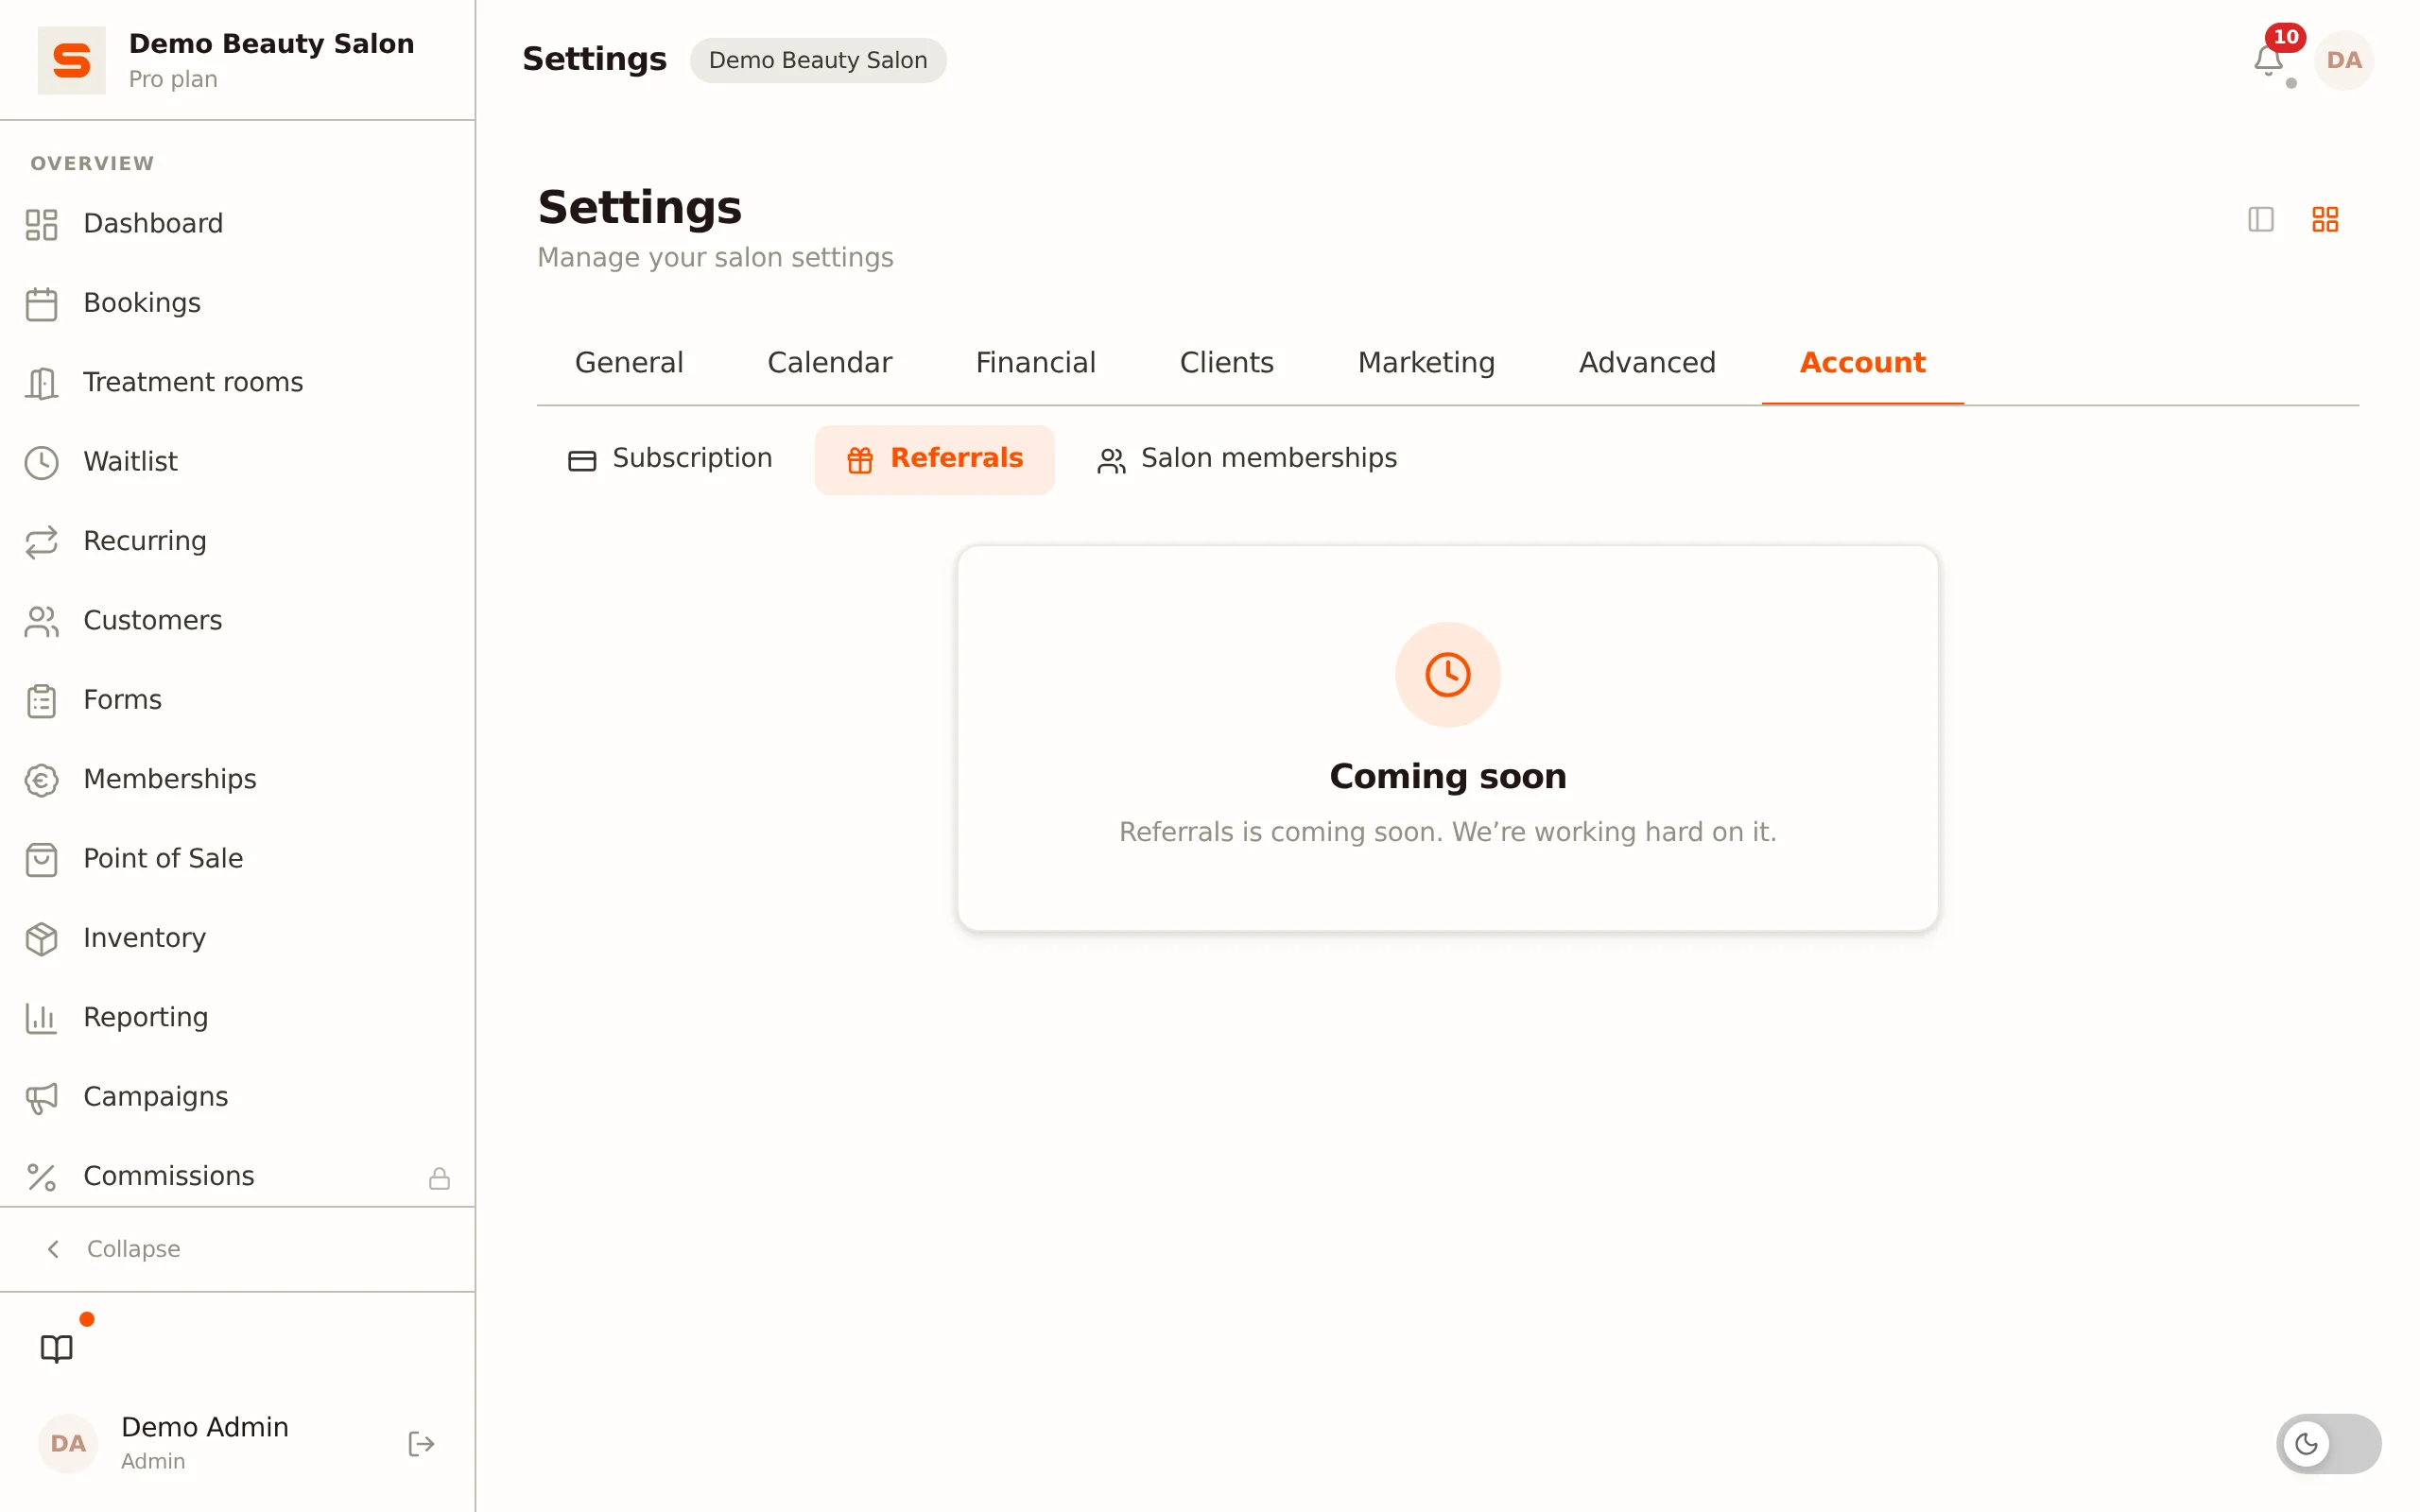Viewport: 2420px width, 1512px height.
Task: Open the Subscription sub-tab
Action: 670,459
